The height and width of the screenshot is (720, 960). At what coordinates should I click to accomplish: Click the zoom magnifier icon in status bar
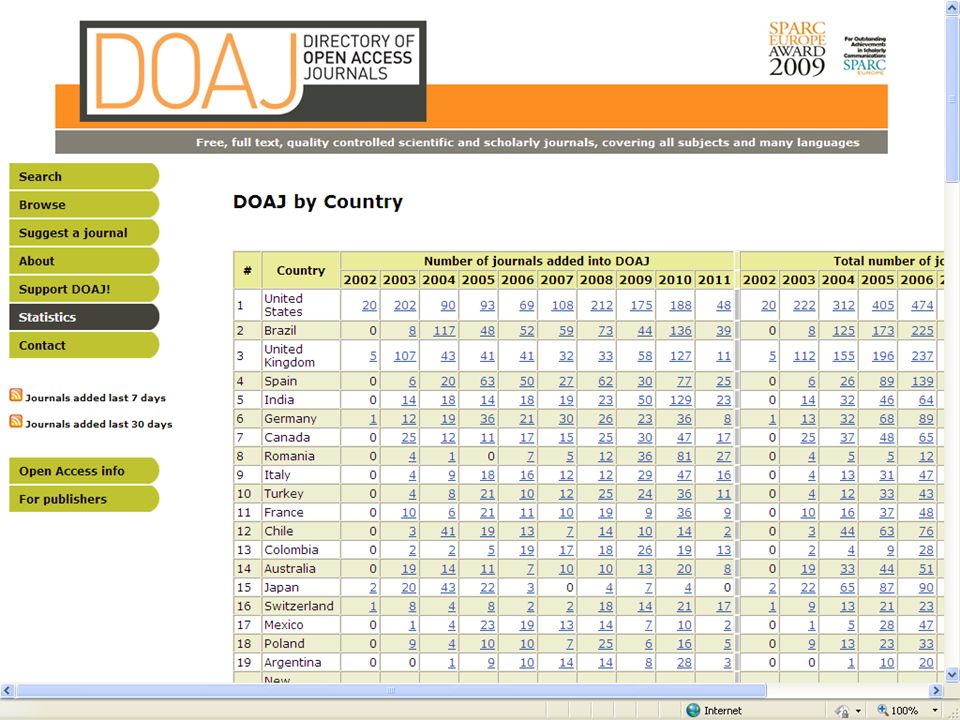882,710
